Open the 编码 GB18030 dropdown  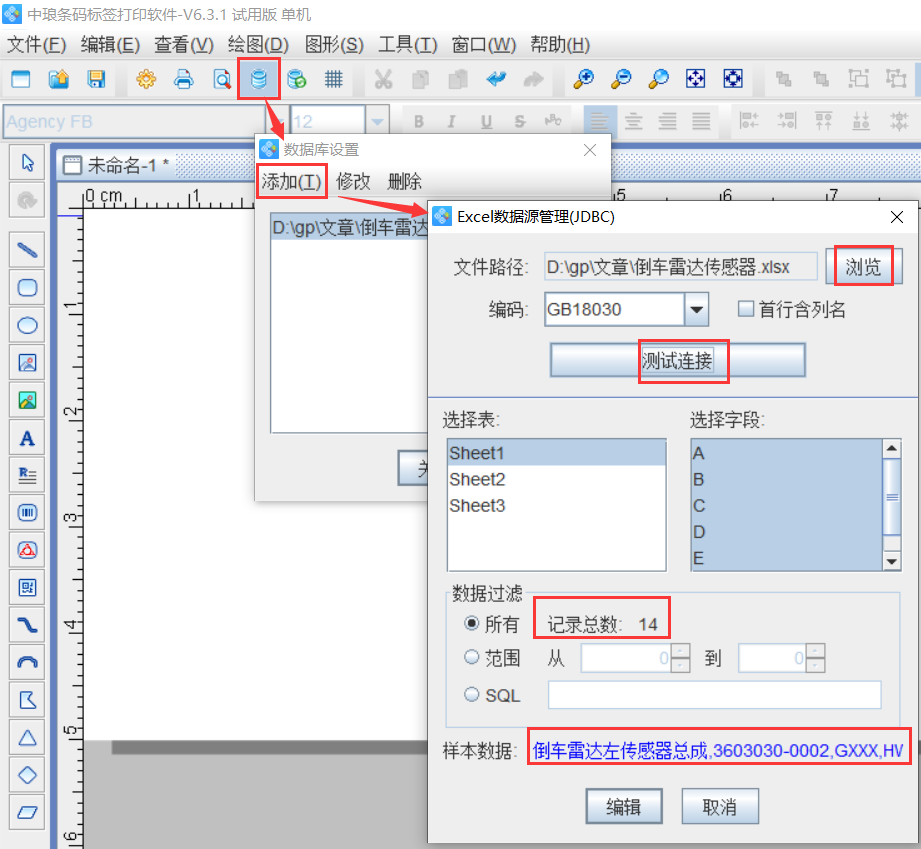coord(697,309)
